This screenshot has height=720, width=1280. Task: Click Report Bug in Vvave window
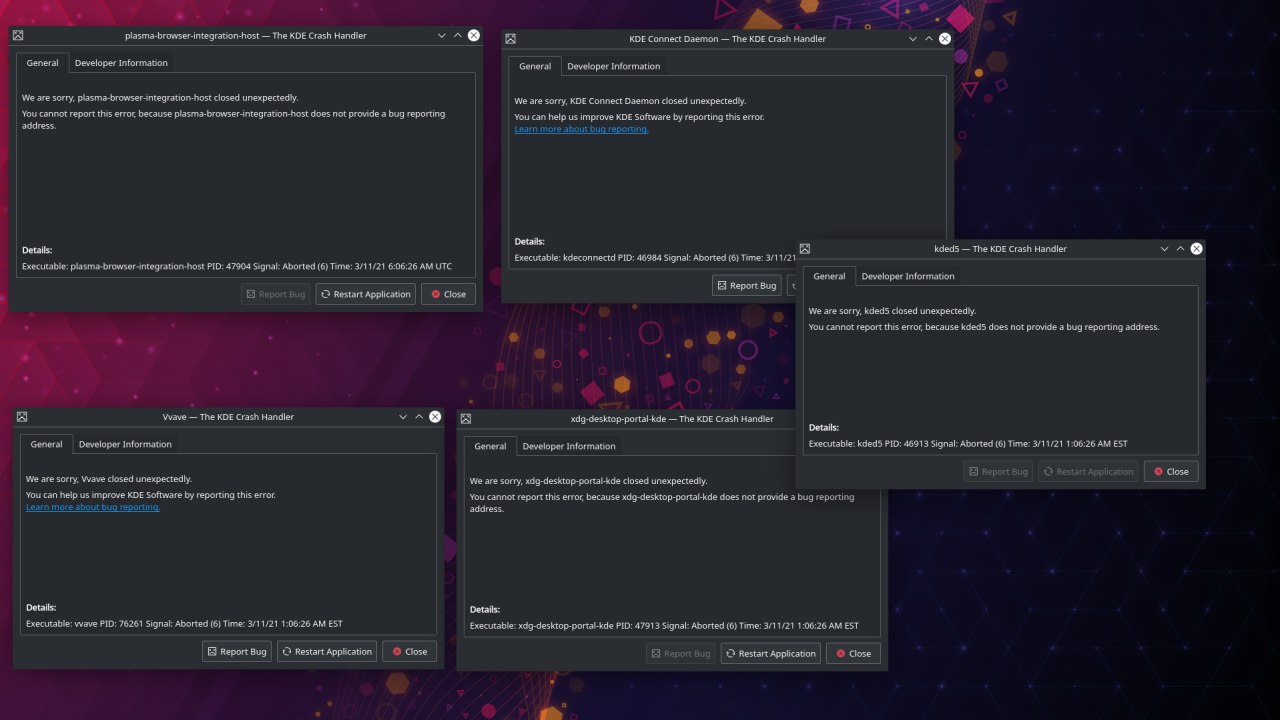[x=237, y=651]
